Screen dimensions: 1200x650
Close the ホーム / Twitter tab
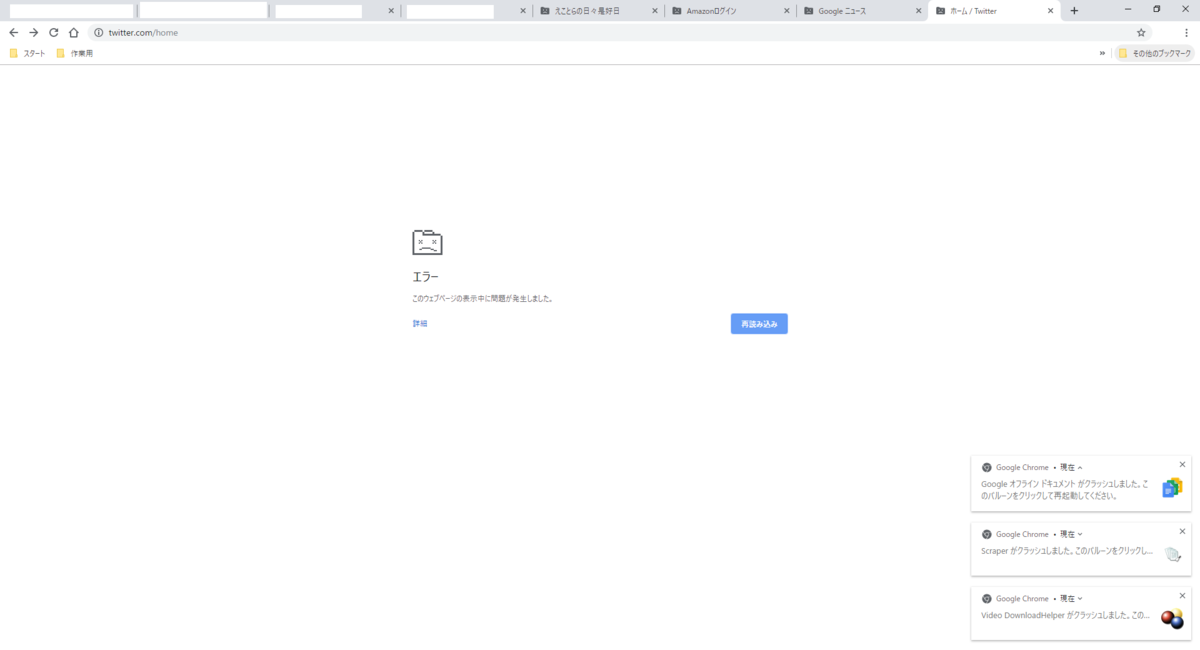(1051, 11)
